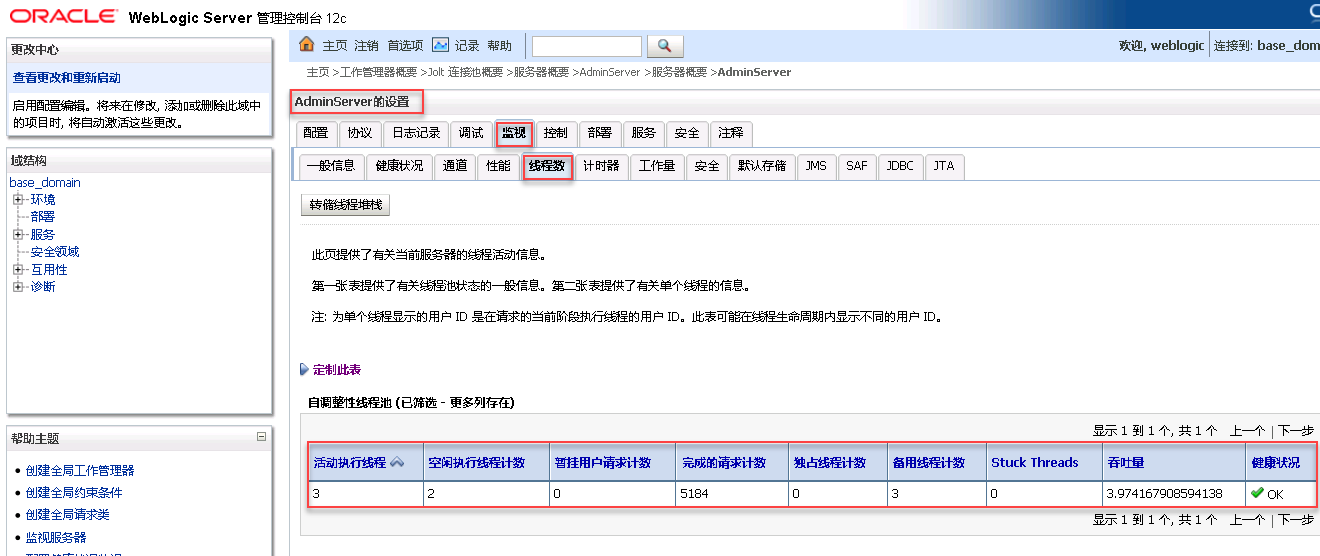Open the 健康状况 sub-tab
The height and width of the screenshot is (556, 1320).
point(399,166)
